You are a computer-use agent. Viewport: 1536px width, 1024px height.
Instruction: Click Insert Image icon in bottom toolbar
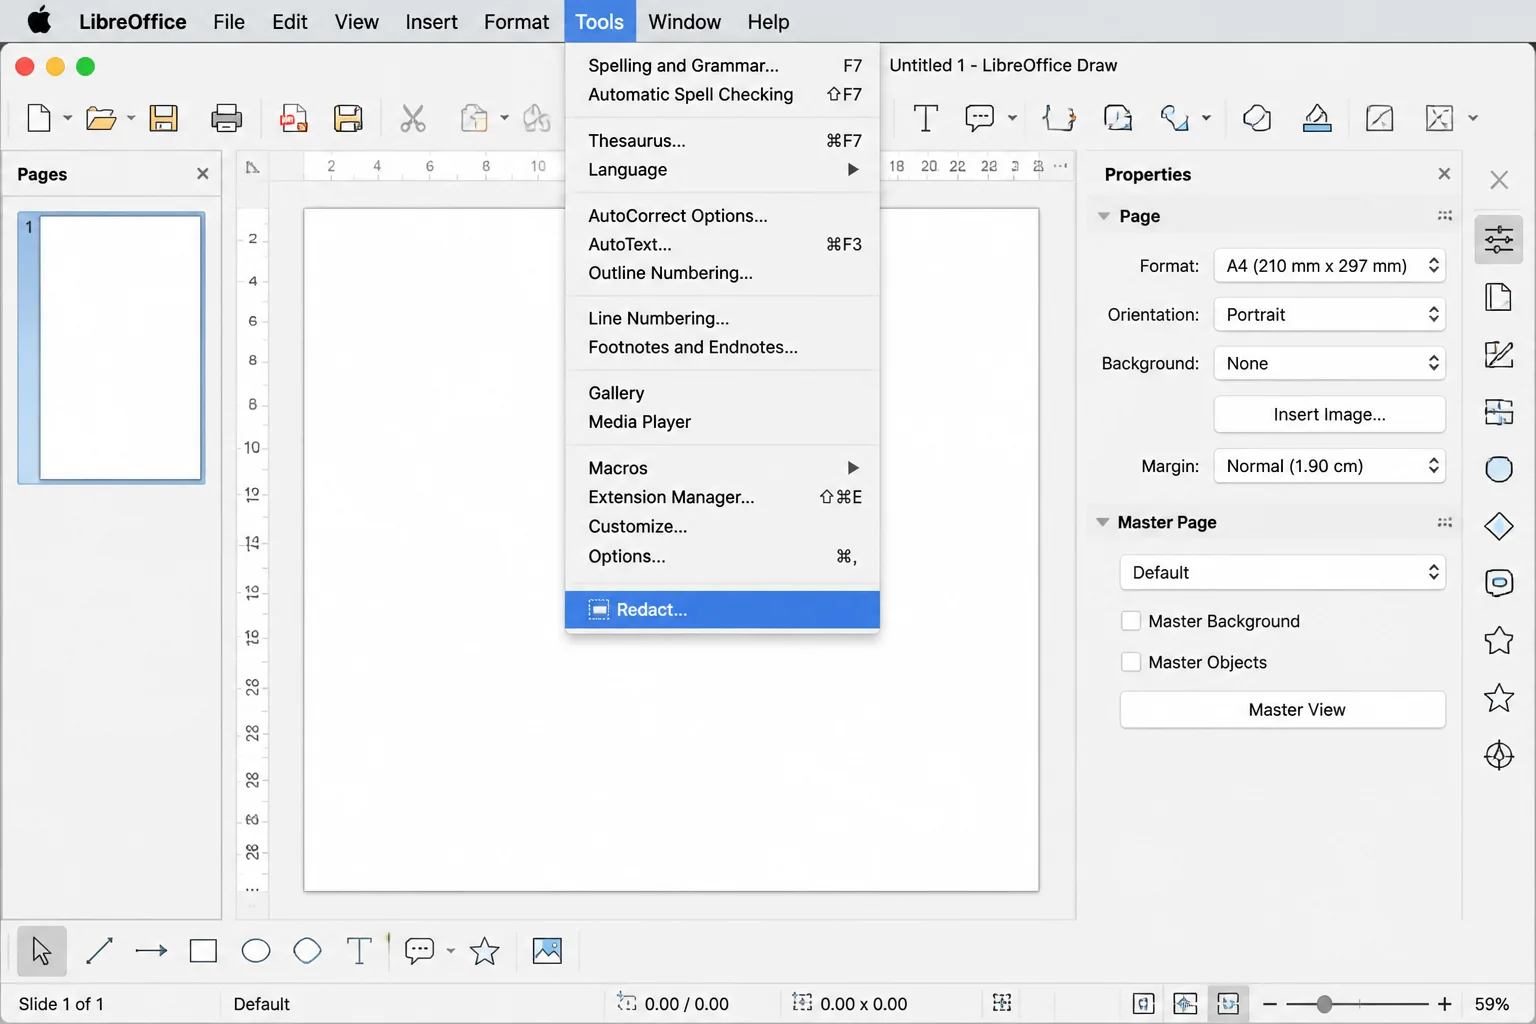coord(547,950)
